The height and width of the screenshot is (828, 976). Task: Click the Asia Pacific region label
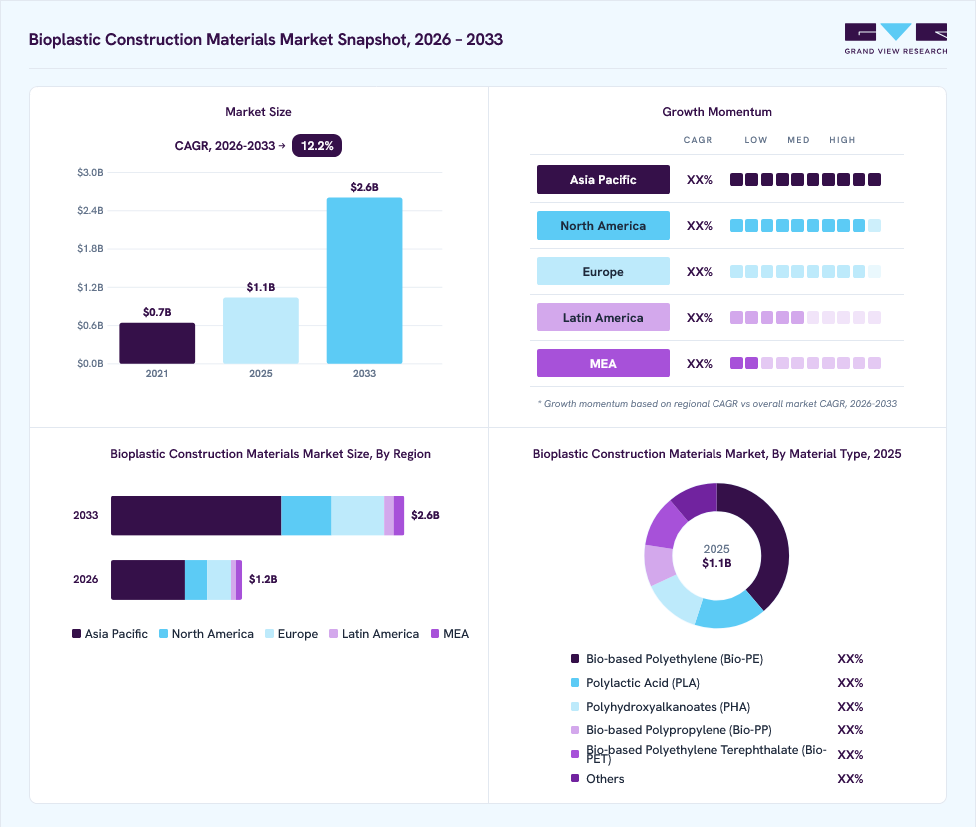click(x=603, y=179)
